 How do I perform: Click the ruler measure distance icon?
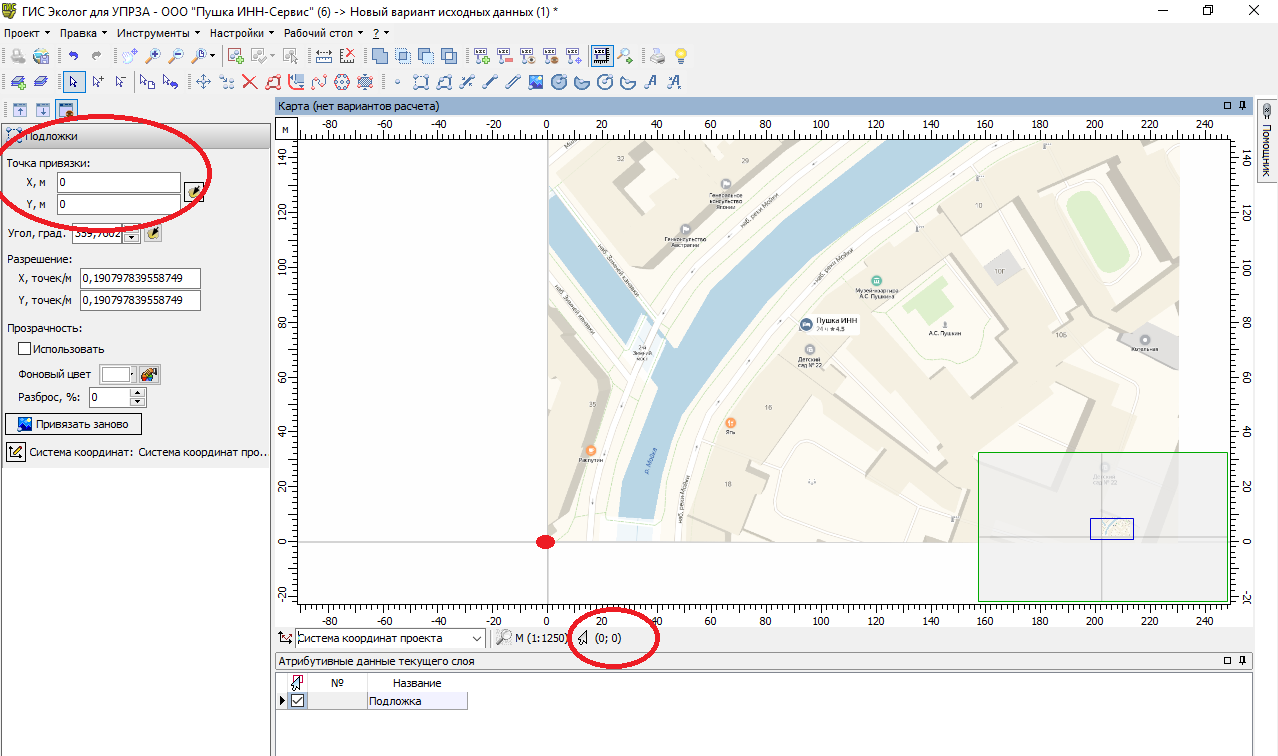tap(323, 56)
